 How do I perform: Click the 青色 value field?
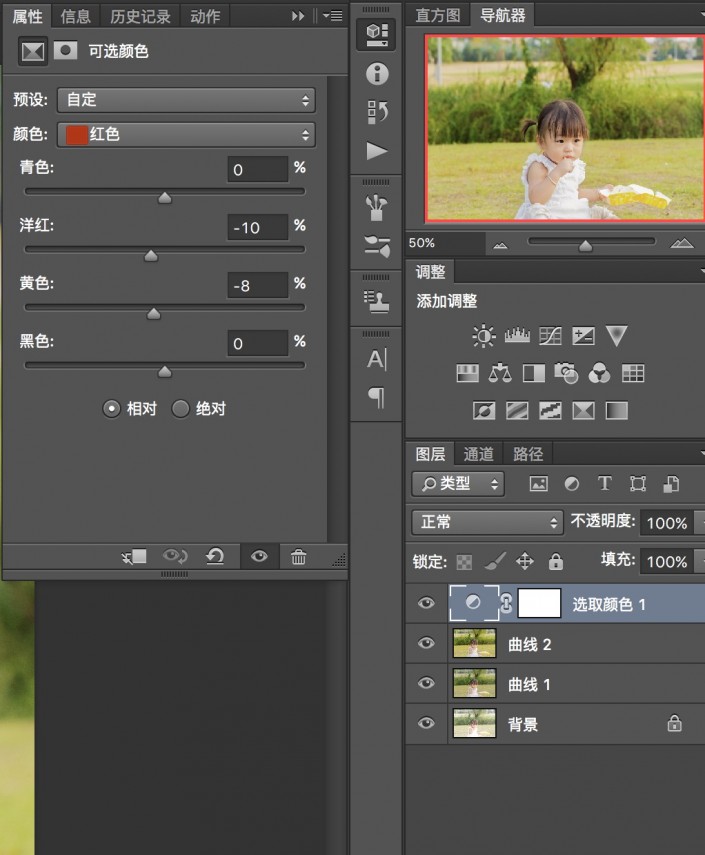[257, 170]
